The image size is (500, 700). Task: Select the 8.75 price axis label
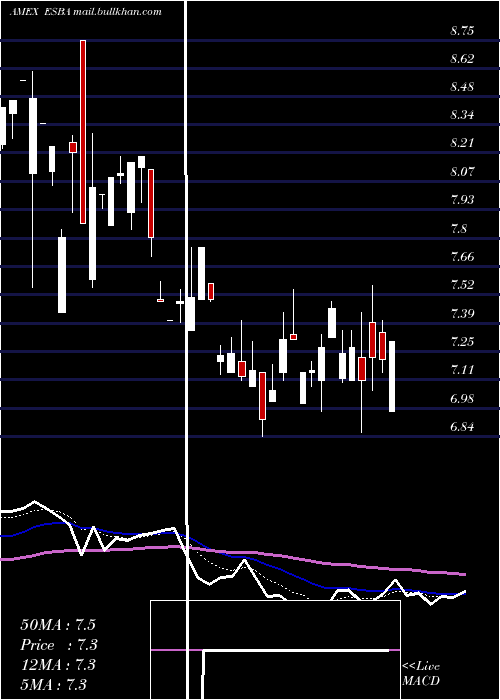[462, 31]
